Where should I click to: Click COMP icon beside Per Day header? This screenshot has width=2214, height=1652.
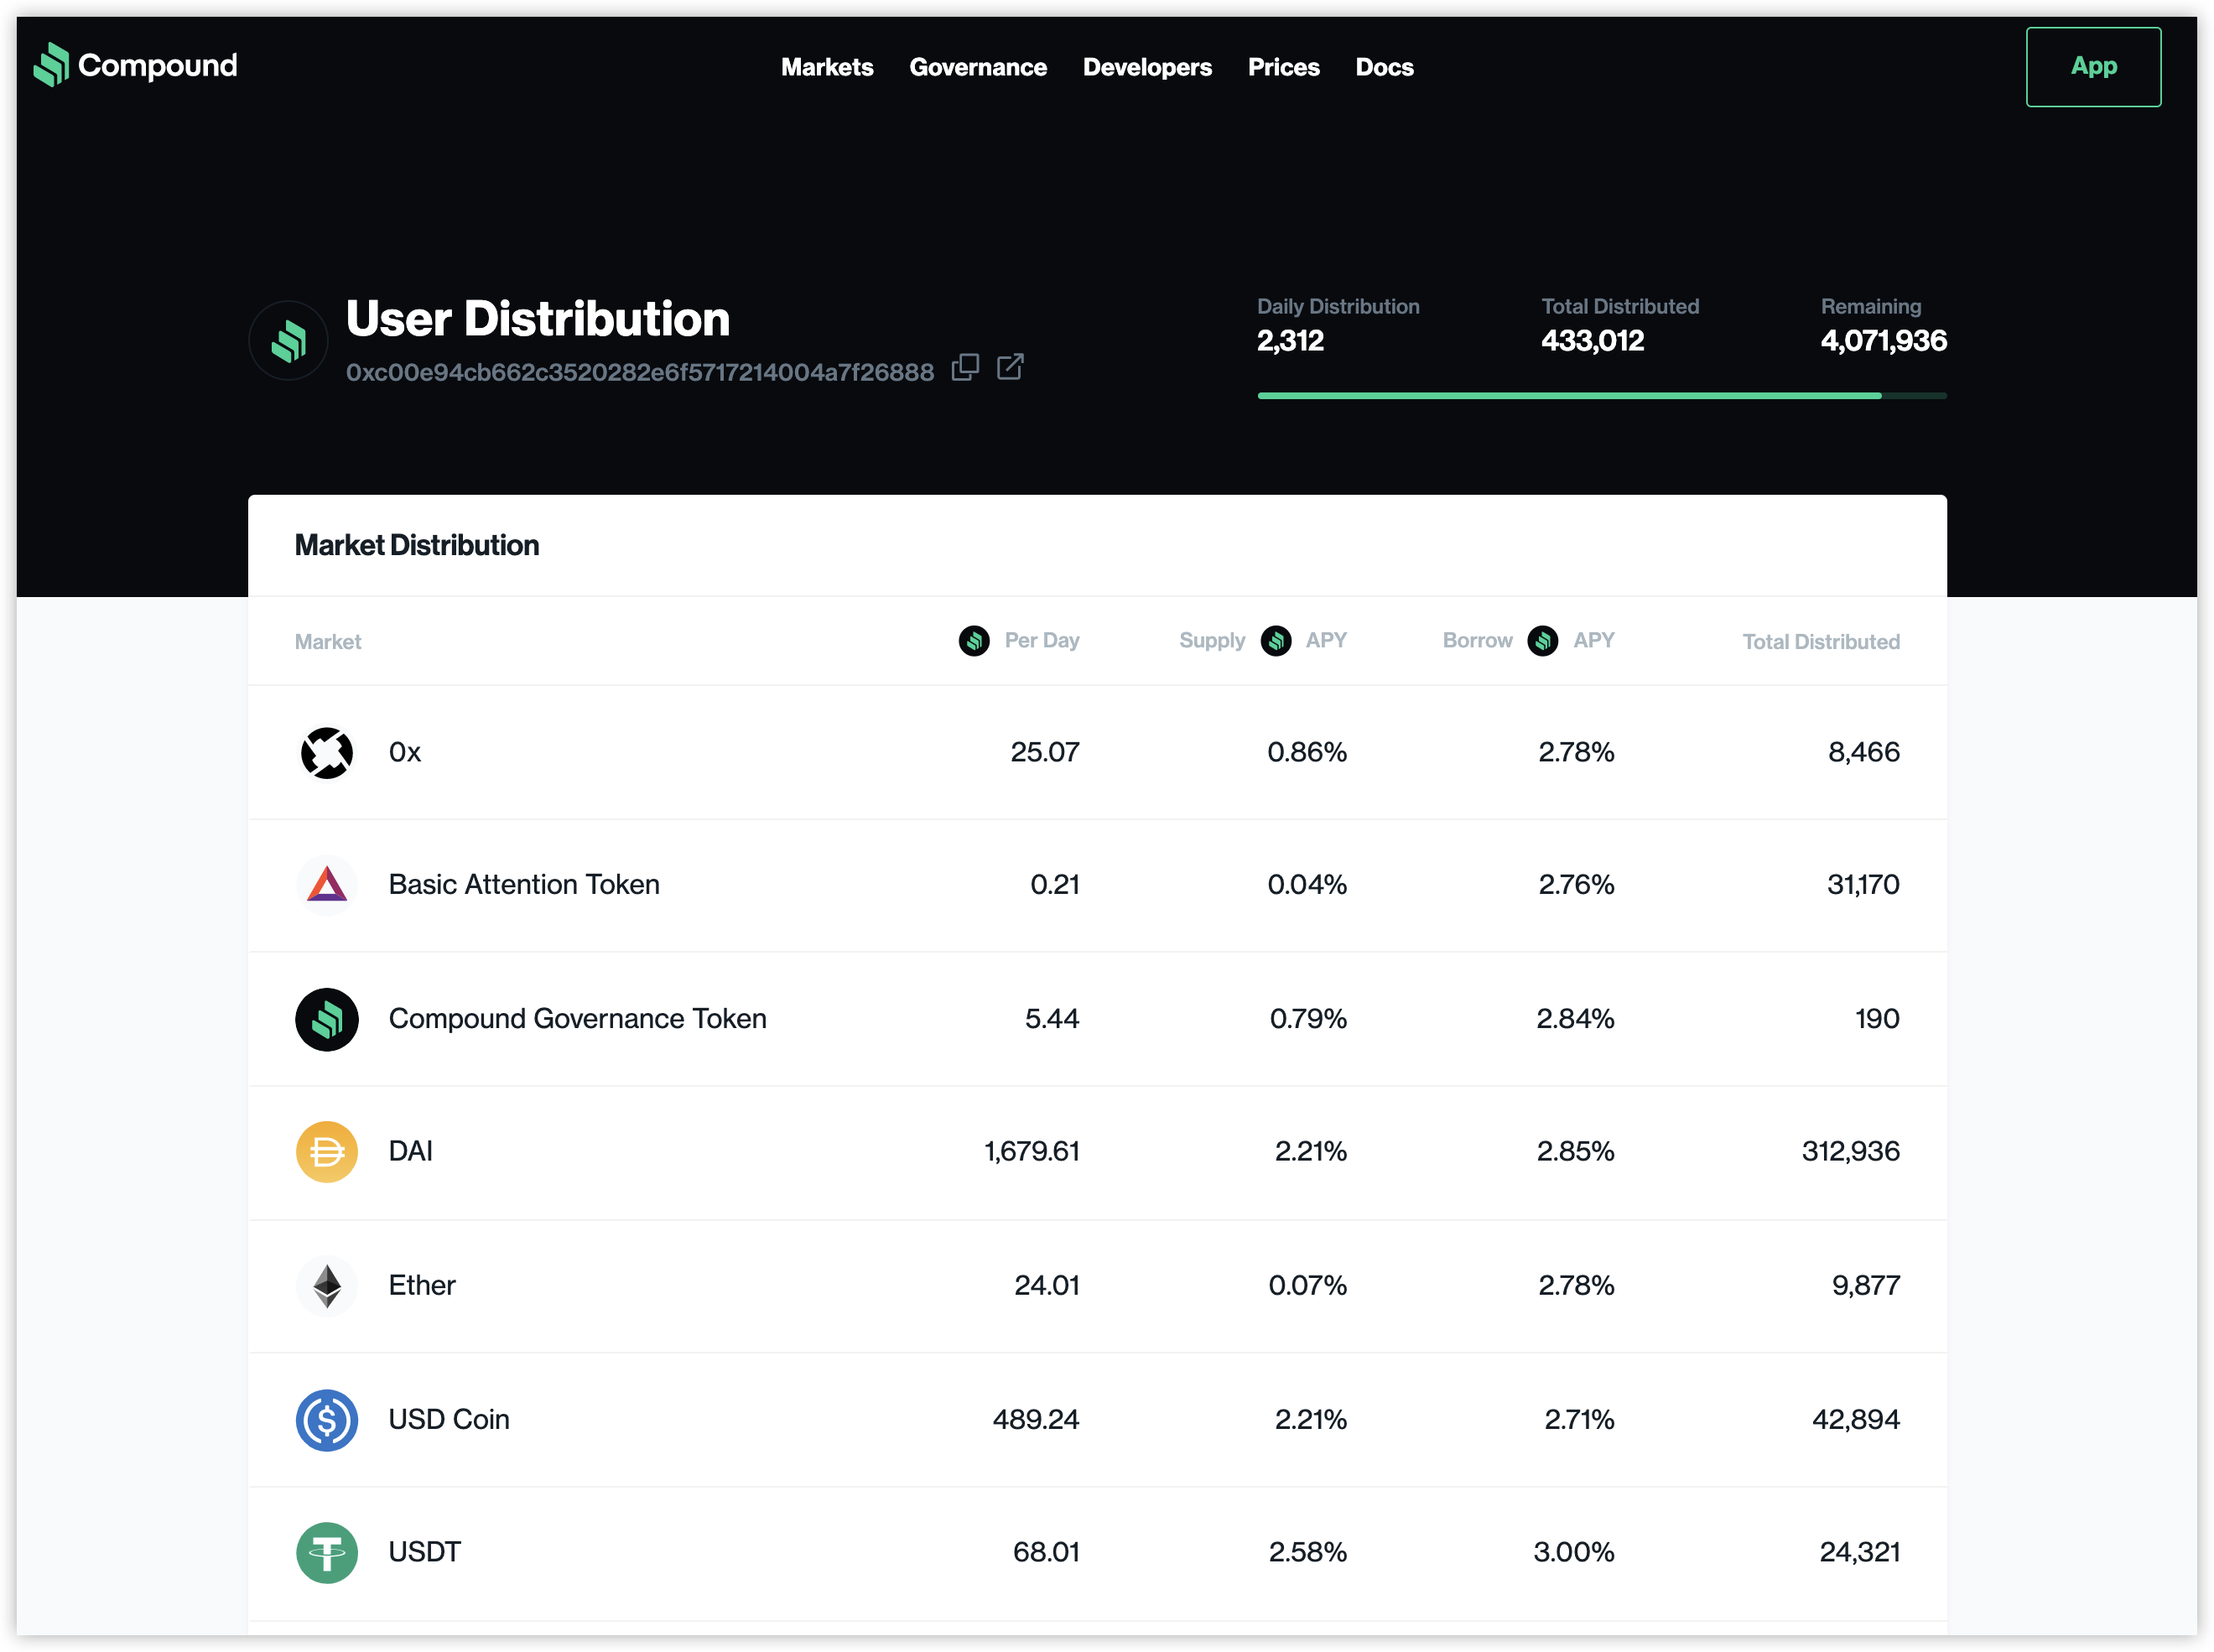974,641
